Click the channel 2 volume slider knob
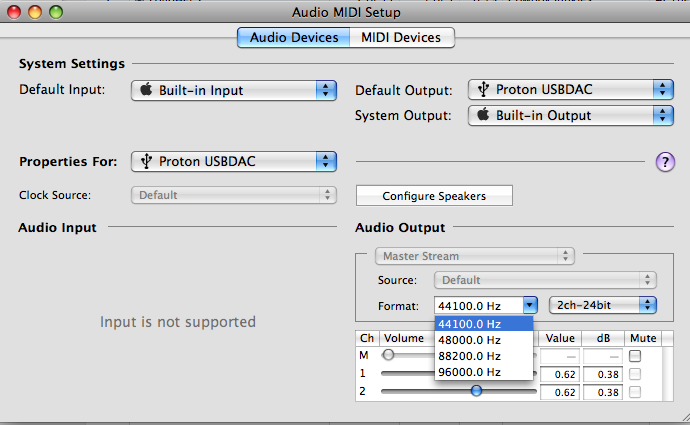 pos(476,391)
